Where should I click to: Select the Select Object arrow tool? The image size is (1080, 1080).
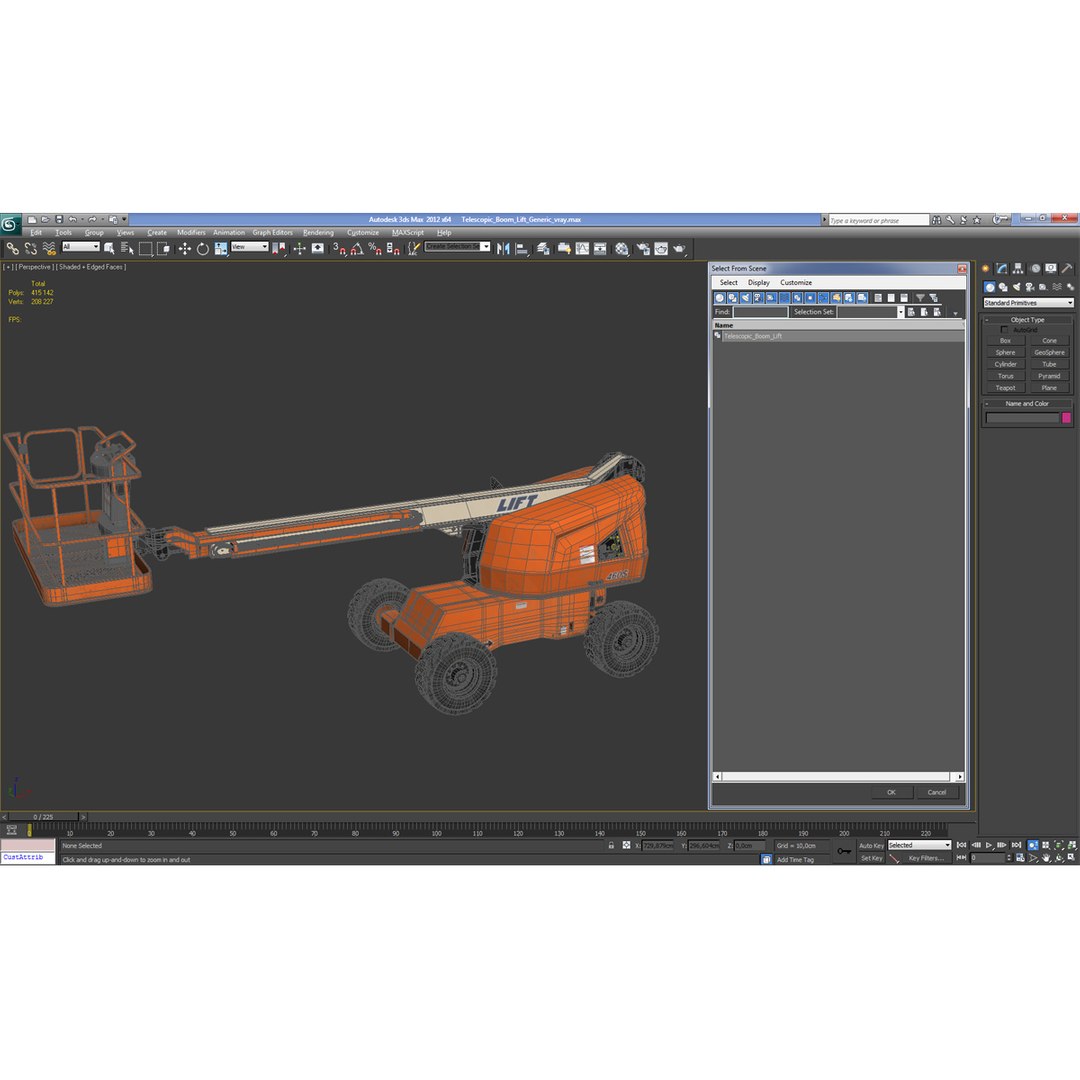(109, 249)
